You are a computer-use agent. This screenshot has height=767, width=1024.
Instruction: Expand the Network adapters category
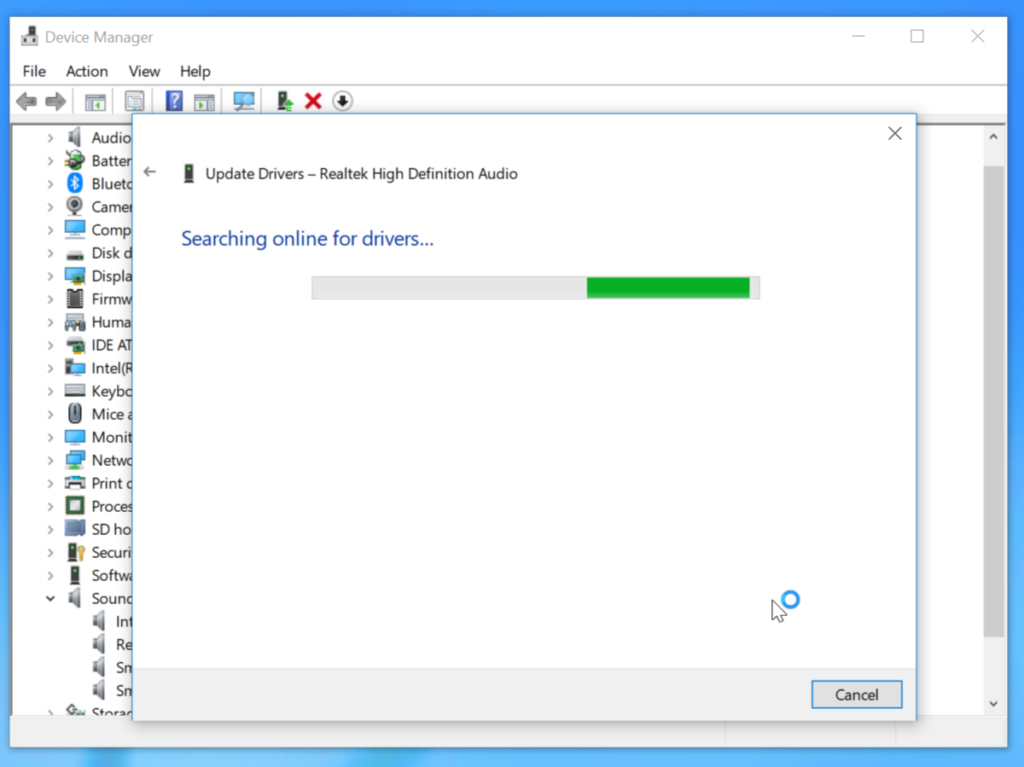coord(52,460)
